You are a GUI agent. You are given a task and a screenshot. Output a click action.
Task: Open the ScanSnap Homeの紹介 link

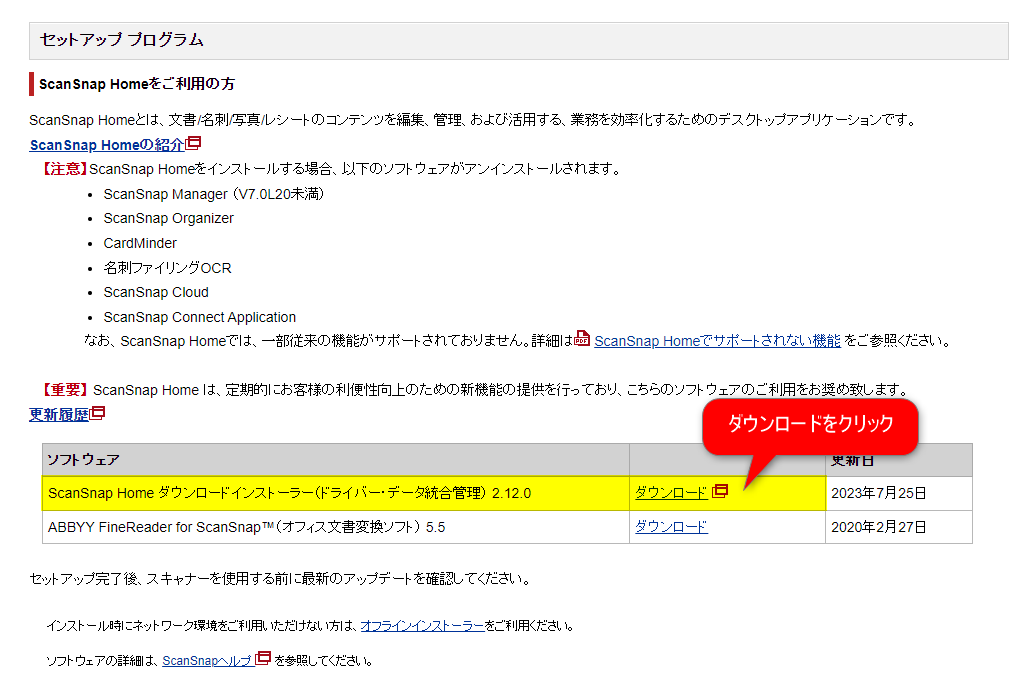tap(107, 145)
